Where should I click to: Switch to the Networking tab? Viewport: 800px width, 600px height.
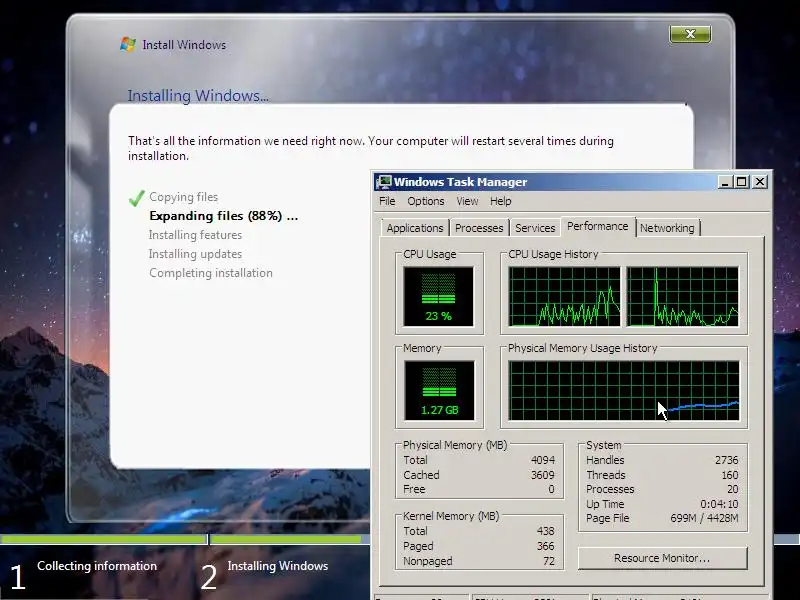coord(667,228)
